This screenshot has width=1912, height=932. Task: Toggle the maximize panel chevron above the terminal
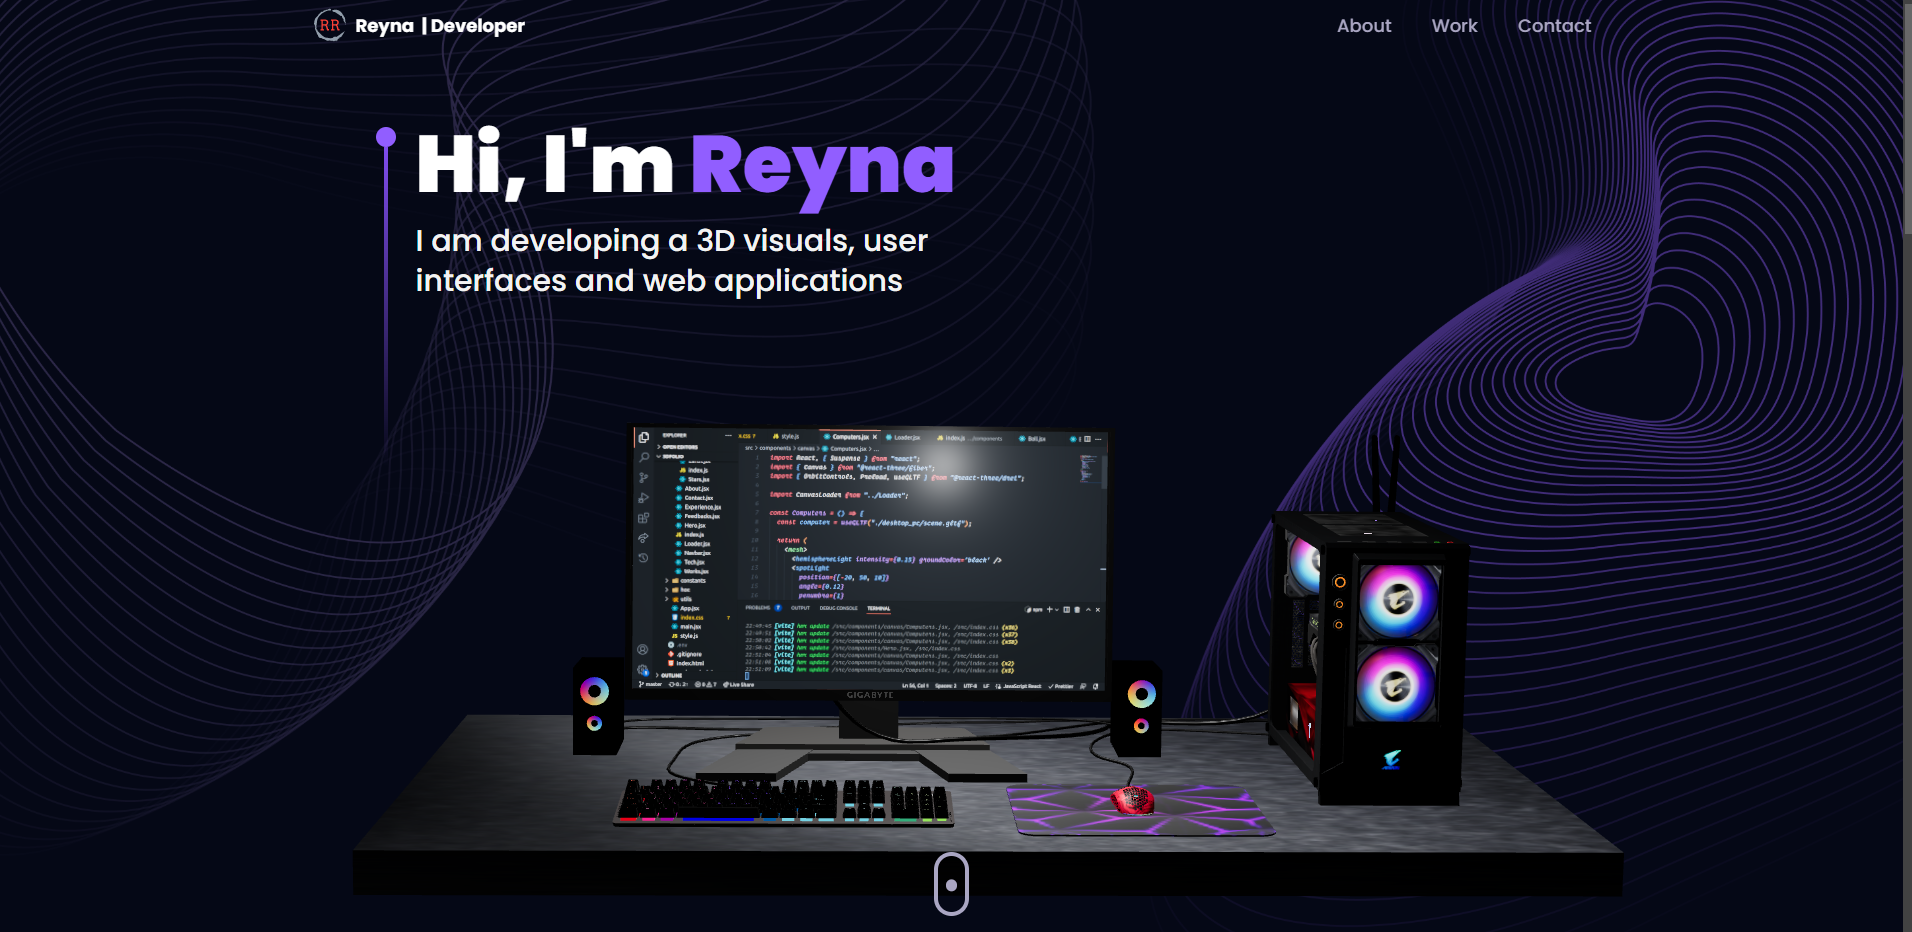click(1088, 609)
